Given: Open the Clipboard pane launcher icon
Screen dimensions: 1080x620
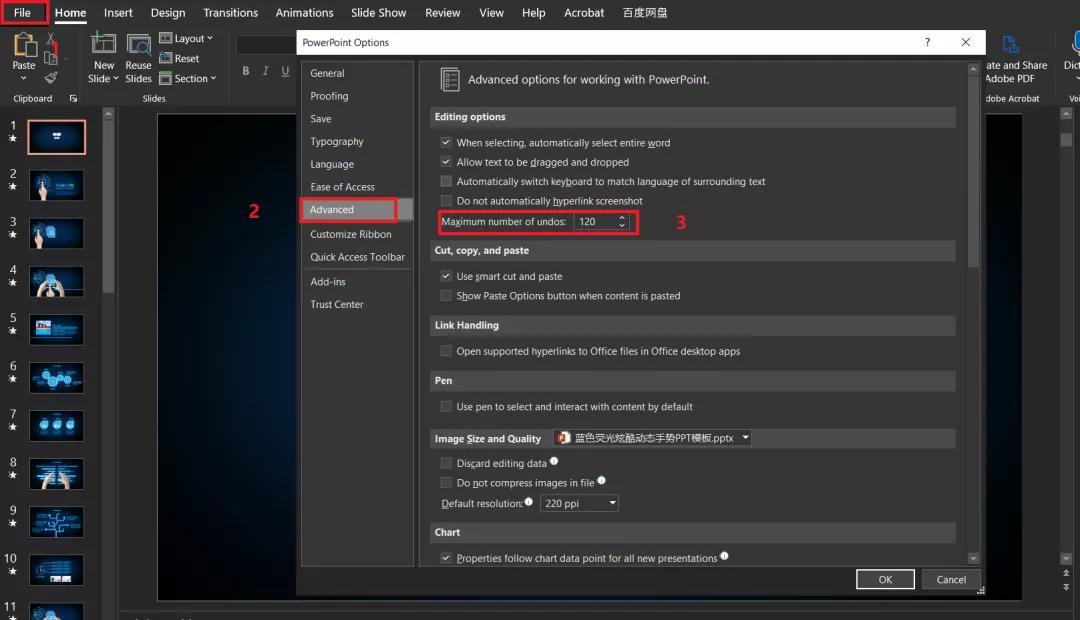Looking at the screenshot, I should click(73, 99).
